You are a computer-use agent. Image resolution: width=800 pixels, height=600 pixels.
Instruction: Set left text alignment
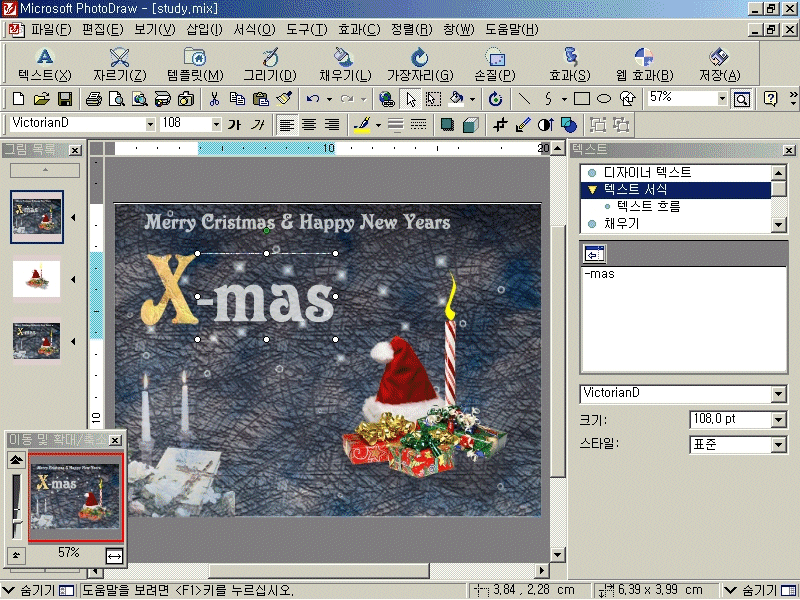click(286, 124)
